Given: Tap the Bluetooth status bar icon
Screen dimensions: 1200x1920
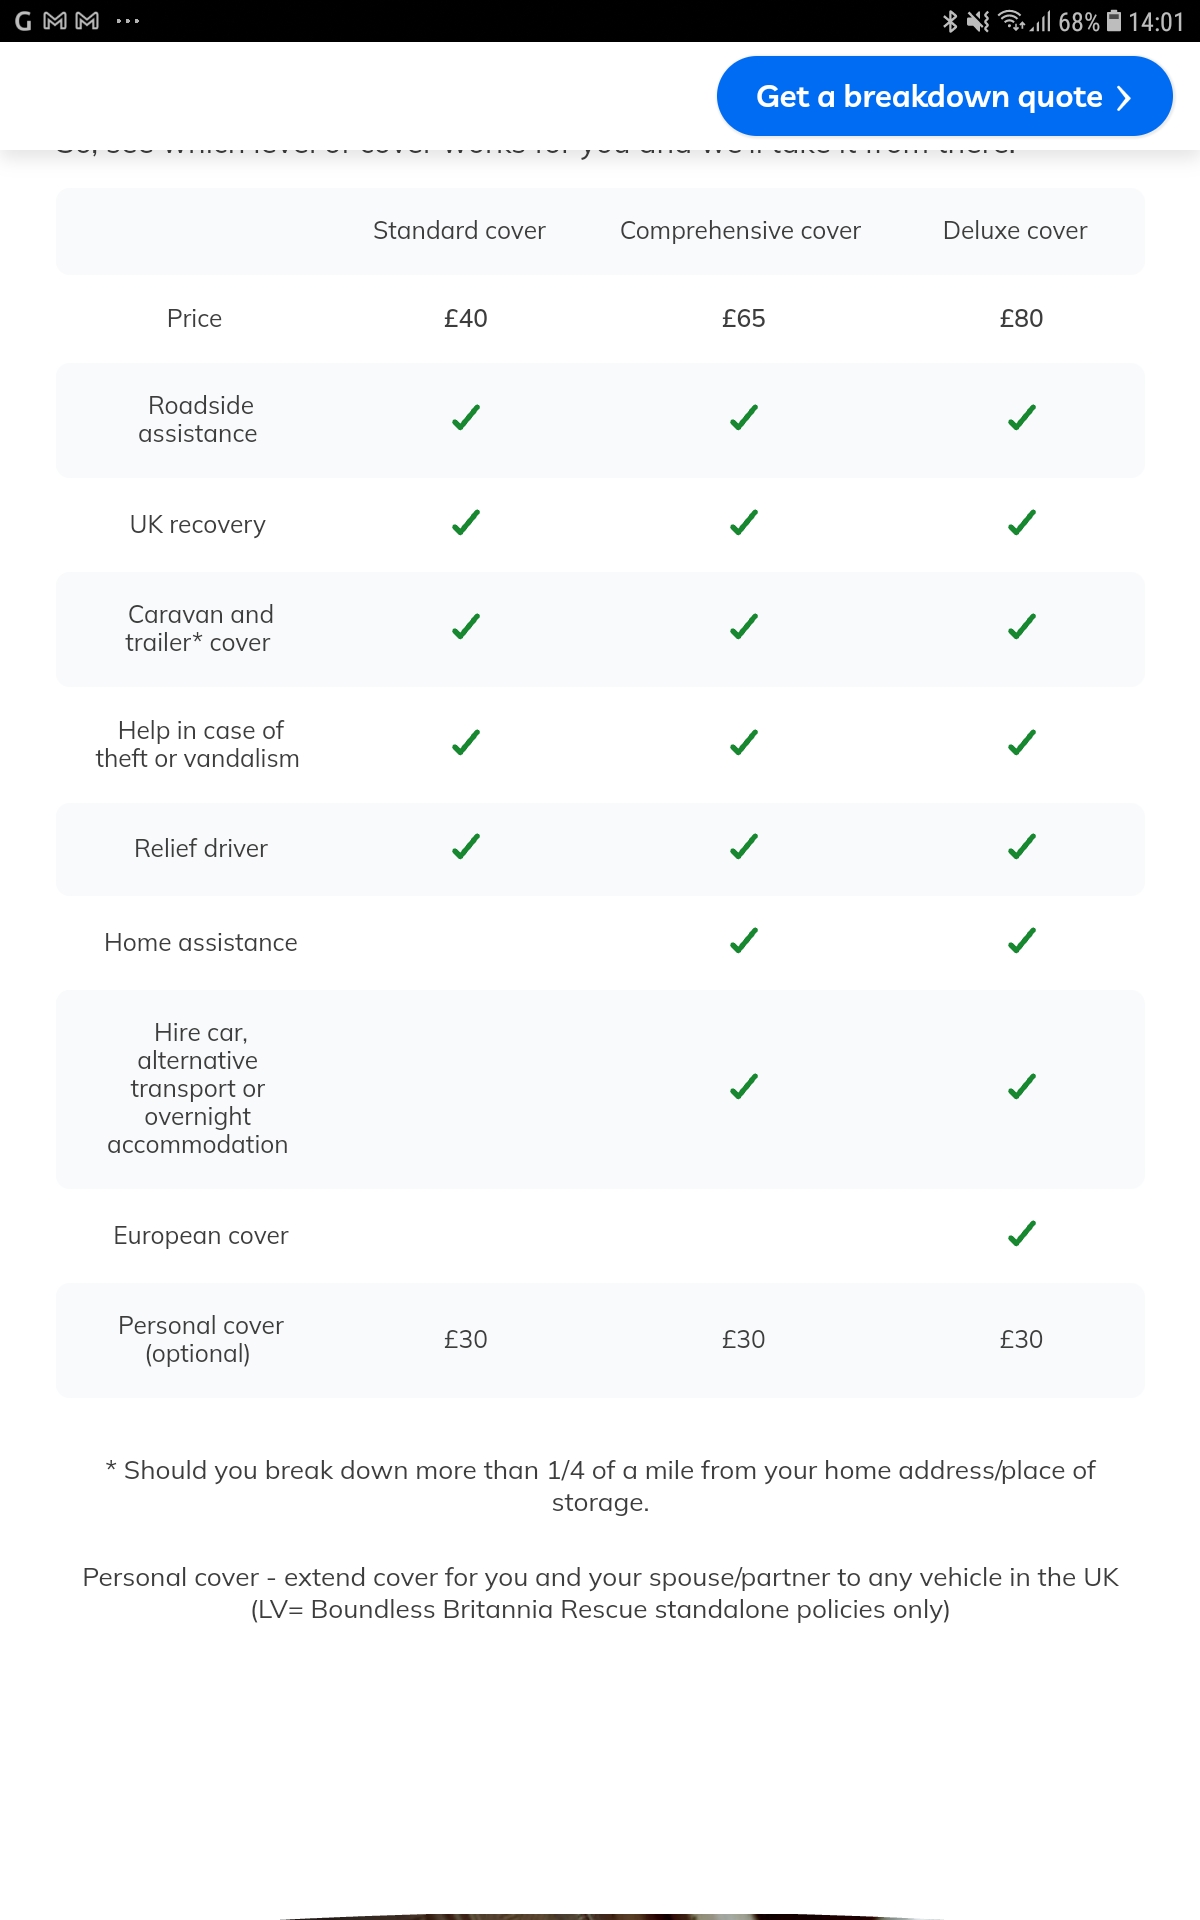Looking at the screenshot, I should [x=949, y=21].
